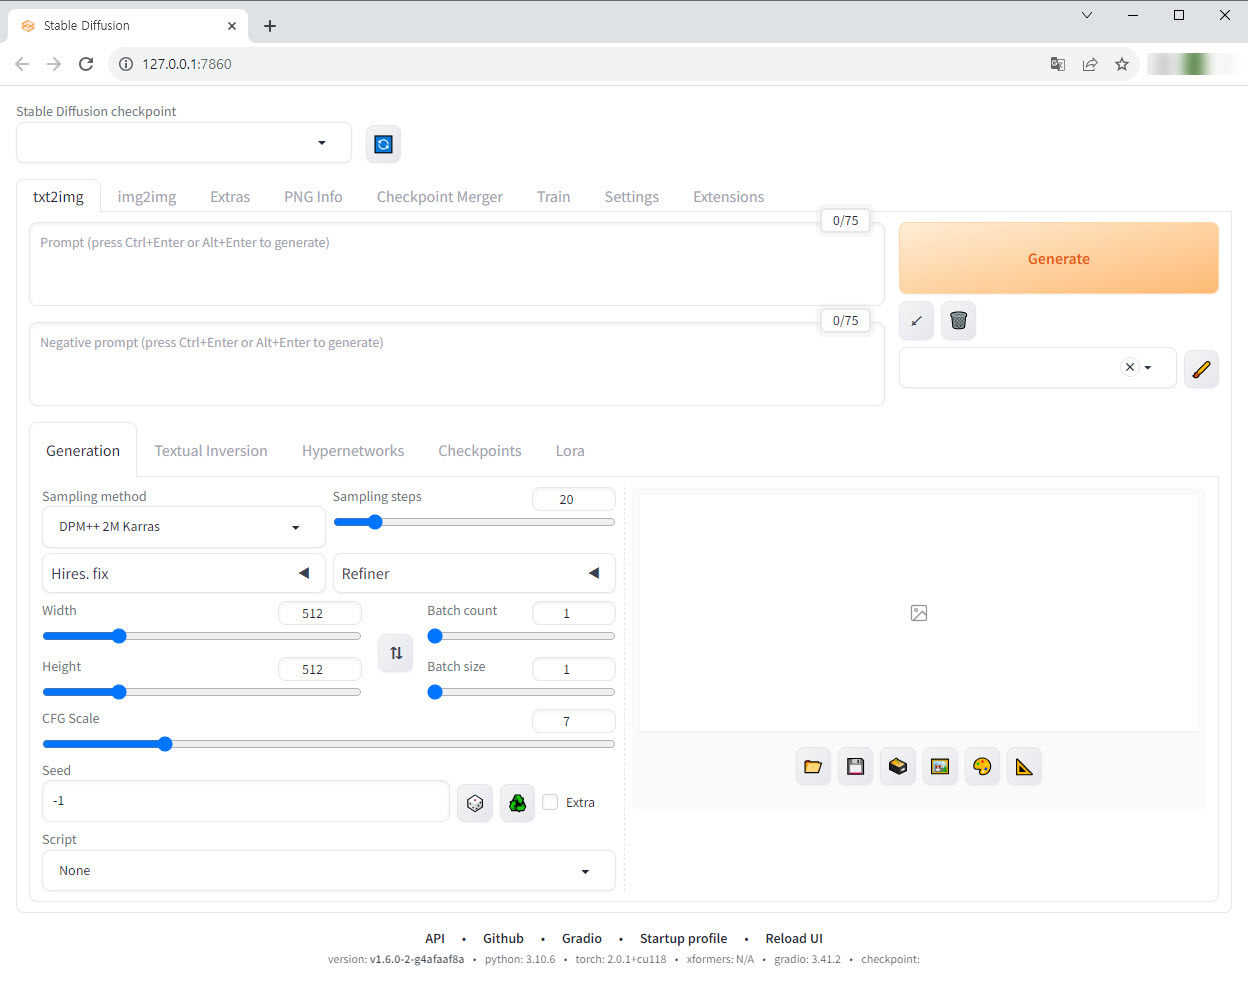The height and width of the screenshot is (986, 1248).
Task: Open the Extensions tab
Action: (x=729, y=197)
